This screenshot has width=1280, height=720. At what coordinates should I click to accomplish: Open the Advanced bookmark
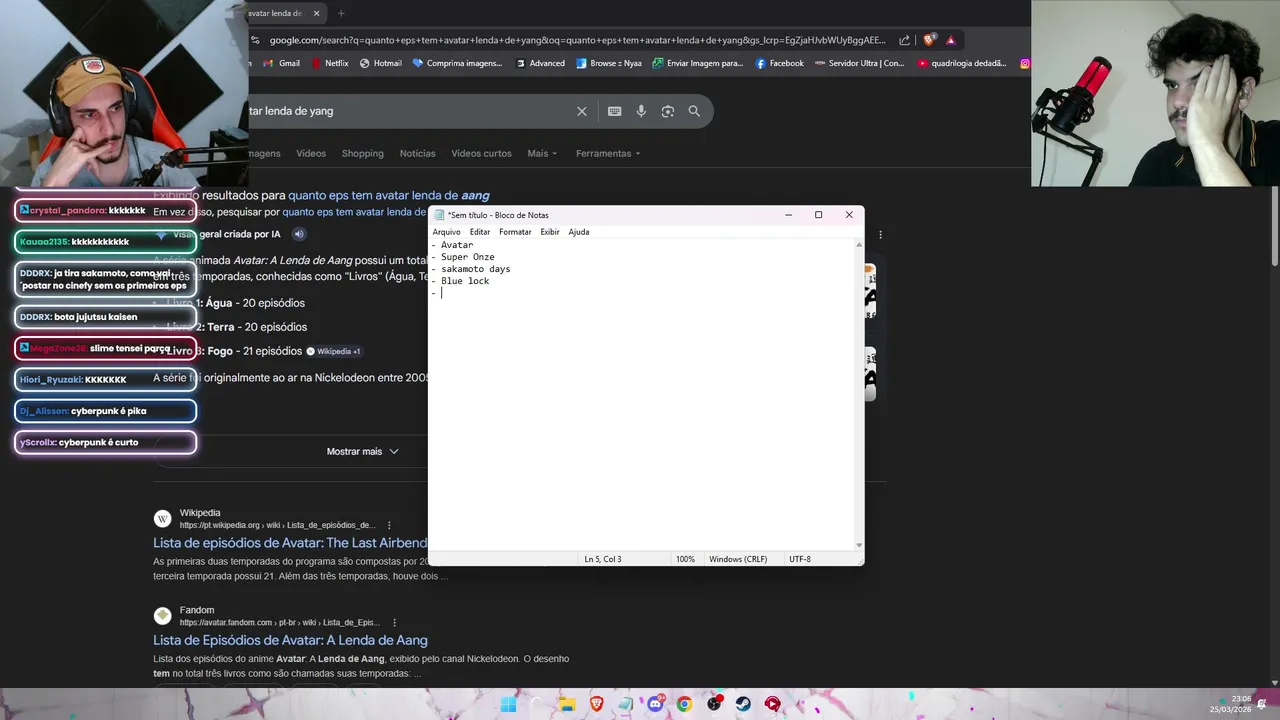(540, 63)
